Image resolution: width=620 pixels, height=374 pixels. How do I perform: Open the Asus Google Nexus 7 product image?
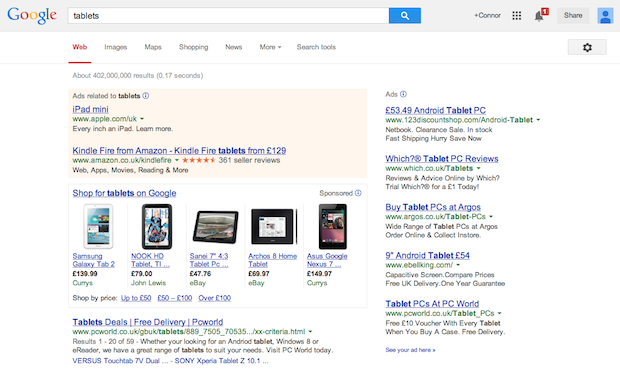tap(333, 226)
